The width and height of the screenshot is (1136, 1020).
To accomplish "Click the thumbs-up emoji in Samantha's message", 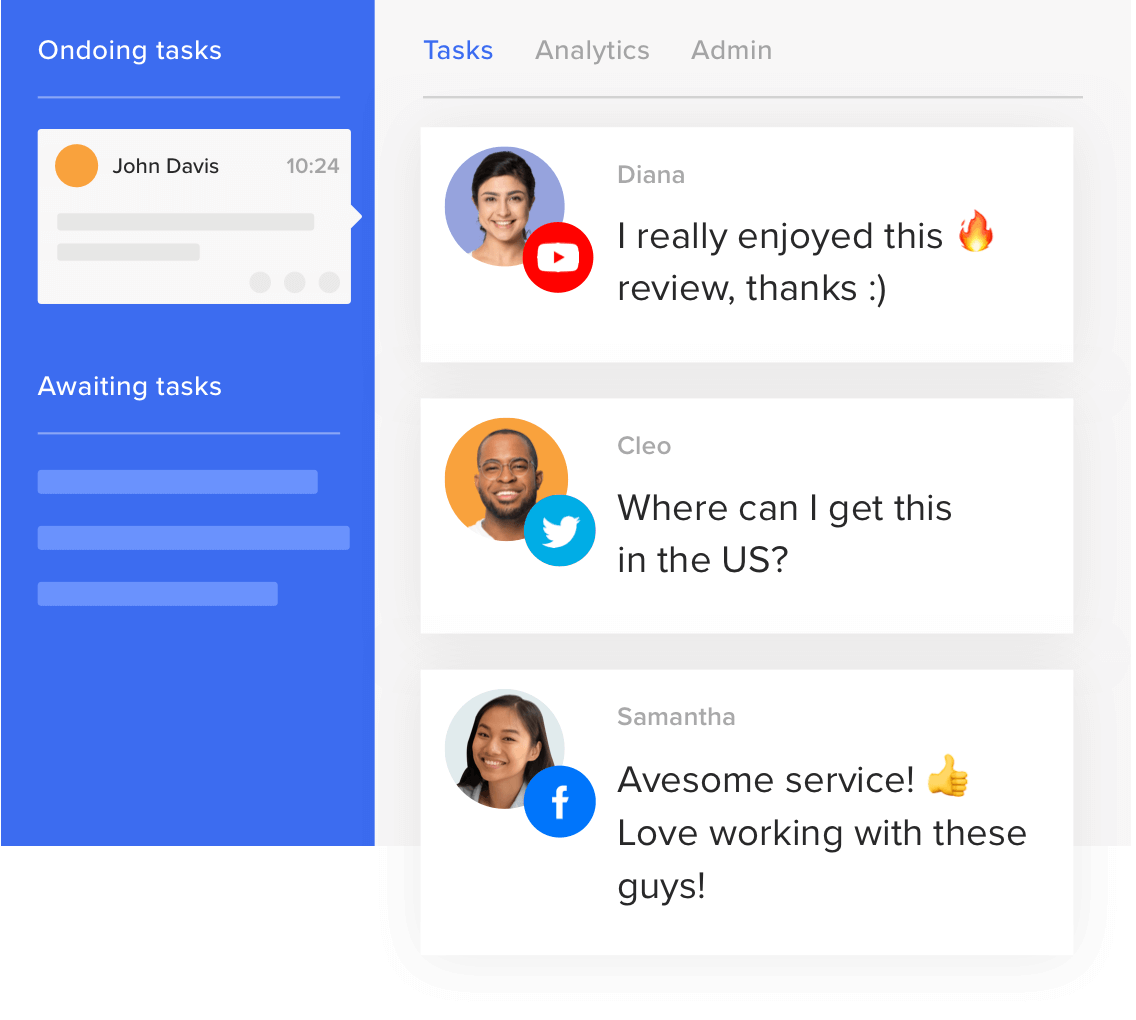I will click(947, 777).
